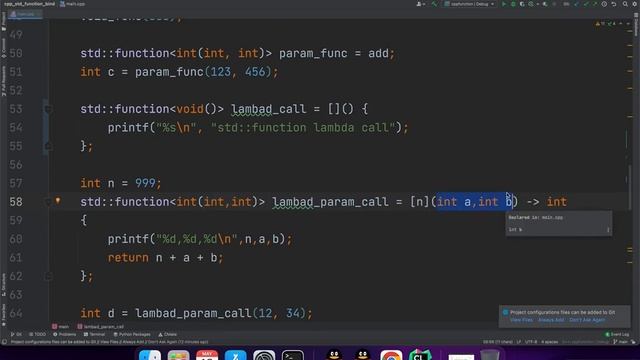Open the Pull Requests side panel
Screen dimensions: 640x360
[x=4, y=81]
